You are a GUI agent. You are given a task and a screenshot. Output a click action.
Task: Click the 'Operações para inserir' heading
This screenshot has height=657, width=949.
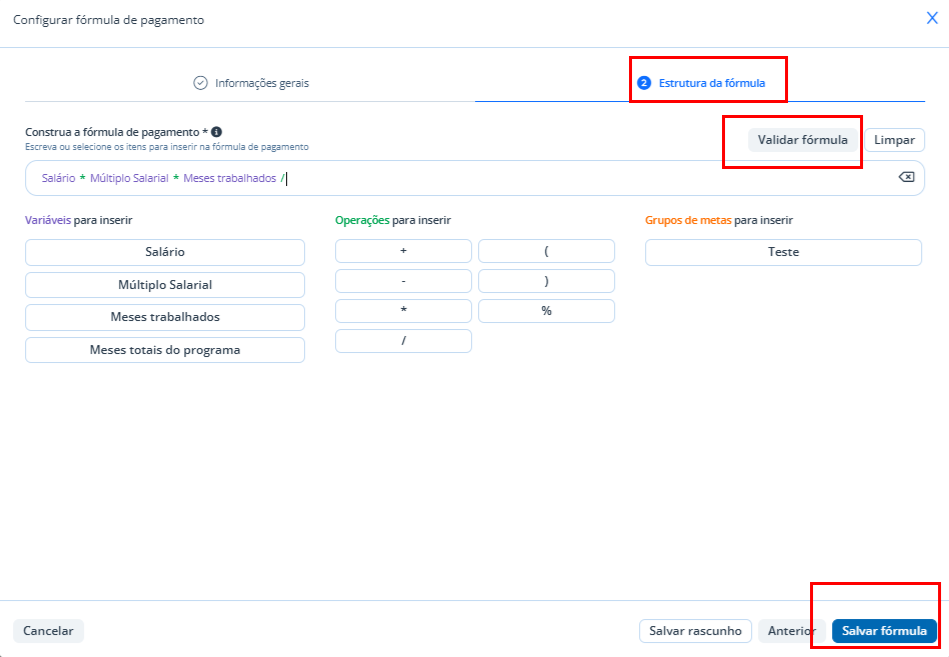pos(393,220)
